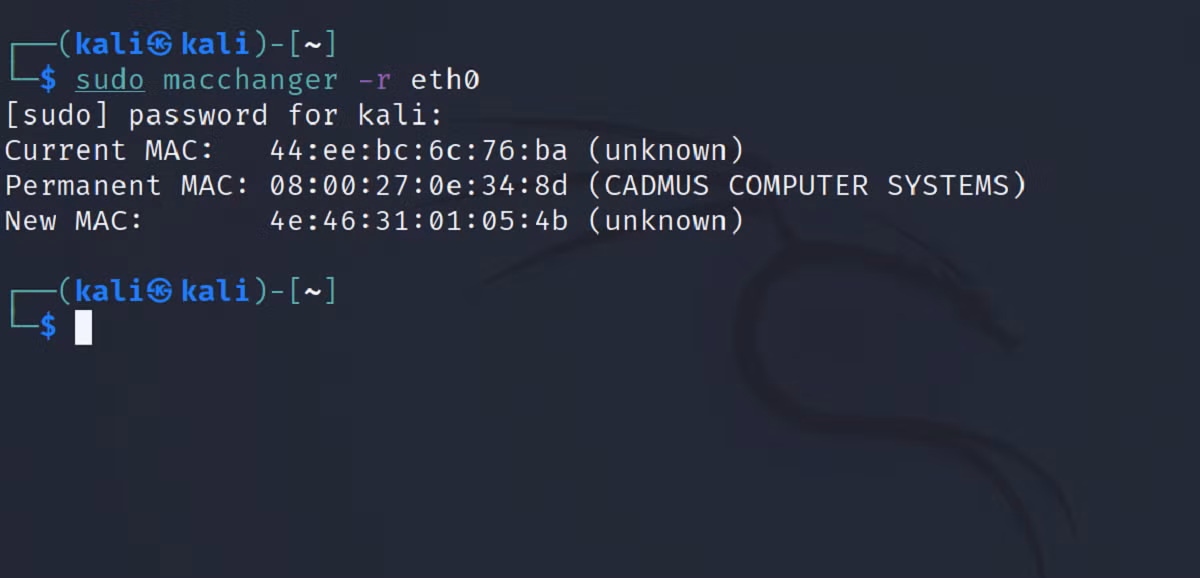The height and width of the screenshot is (578, 1200).
Task: Select the permanent MAC address 08:00:27:0e:34:8d
Action: (x=418, y=186)
